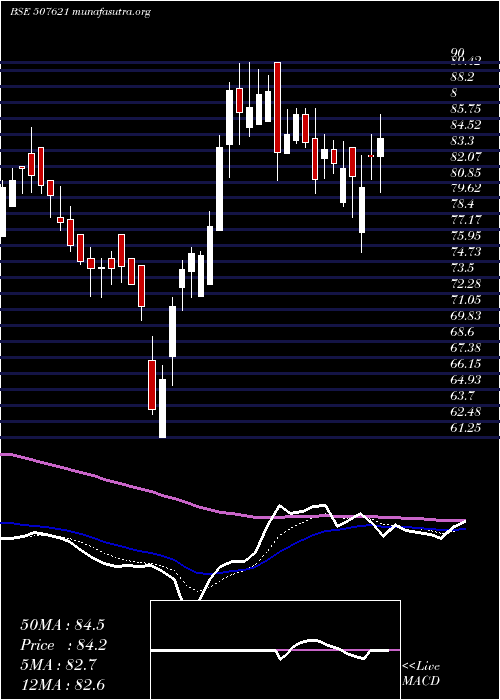Click the 64.93 price axis label
The image size is (500, 700).
(x=466, y=380)
